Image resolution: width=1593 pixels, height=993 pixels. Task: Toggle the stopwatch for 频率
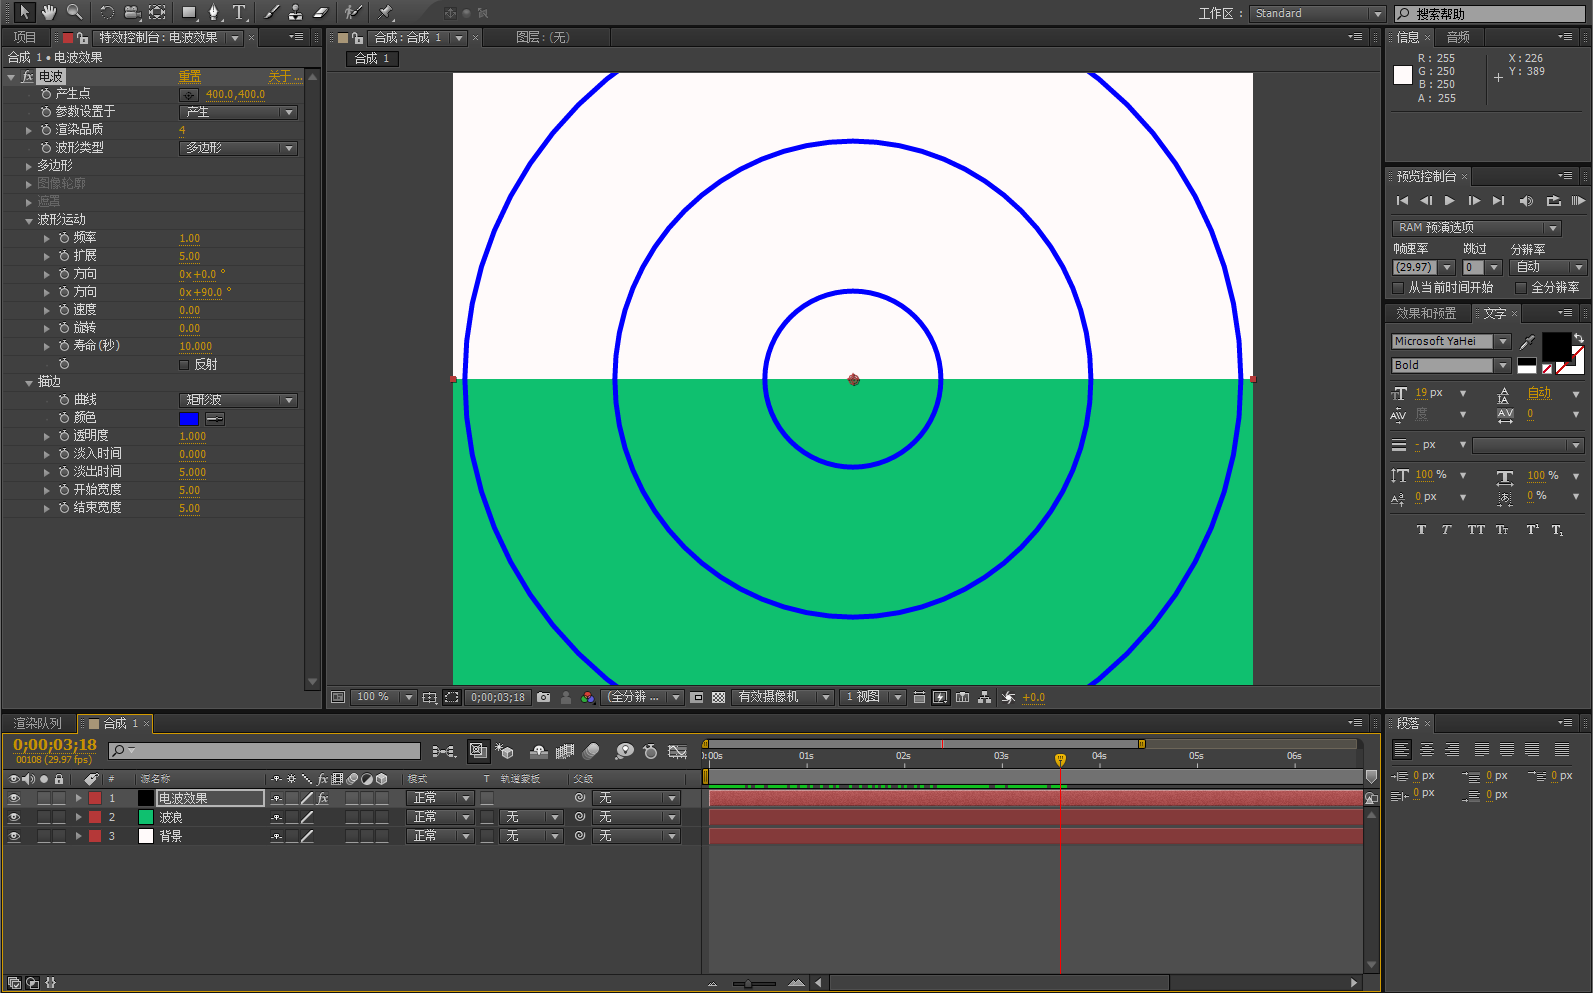(x=64, y=238)
